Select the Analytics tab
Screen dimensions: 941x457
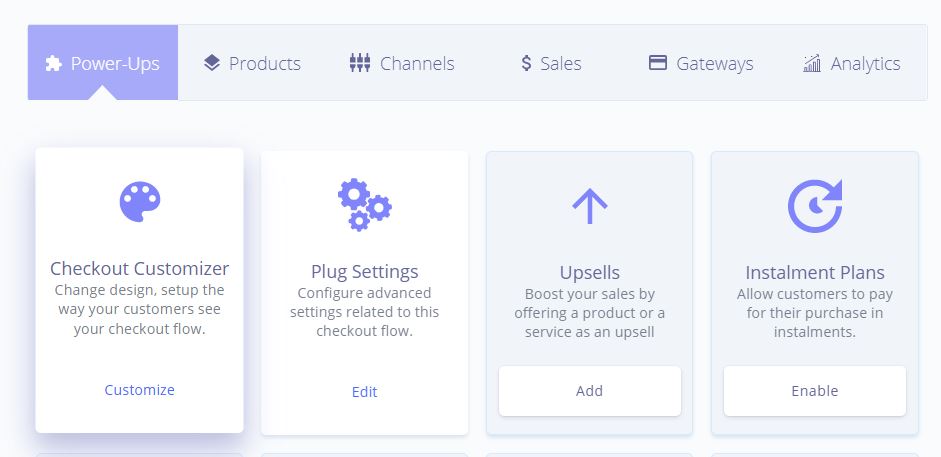(x=852, y=62)
